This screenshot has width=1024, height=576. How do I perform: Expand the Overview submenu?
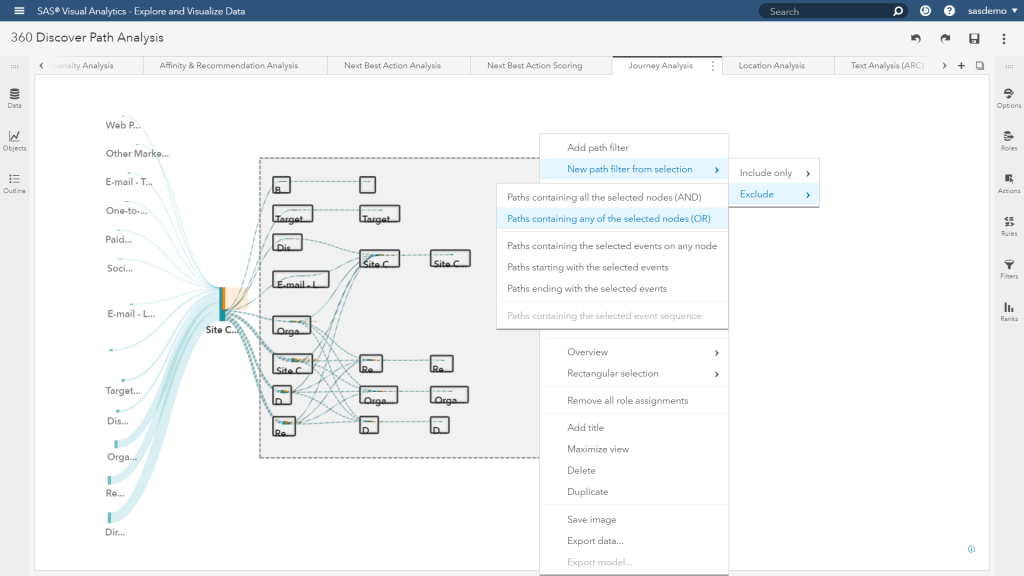(633, 352)
